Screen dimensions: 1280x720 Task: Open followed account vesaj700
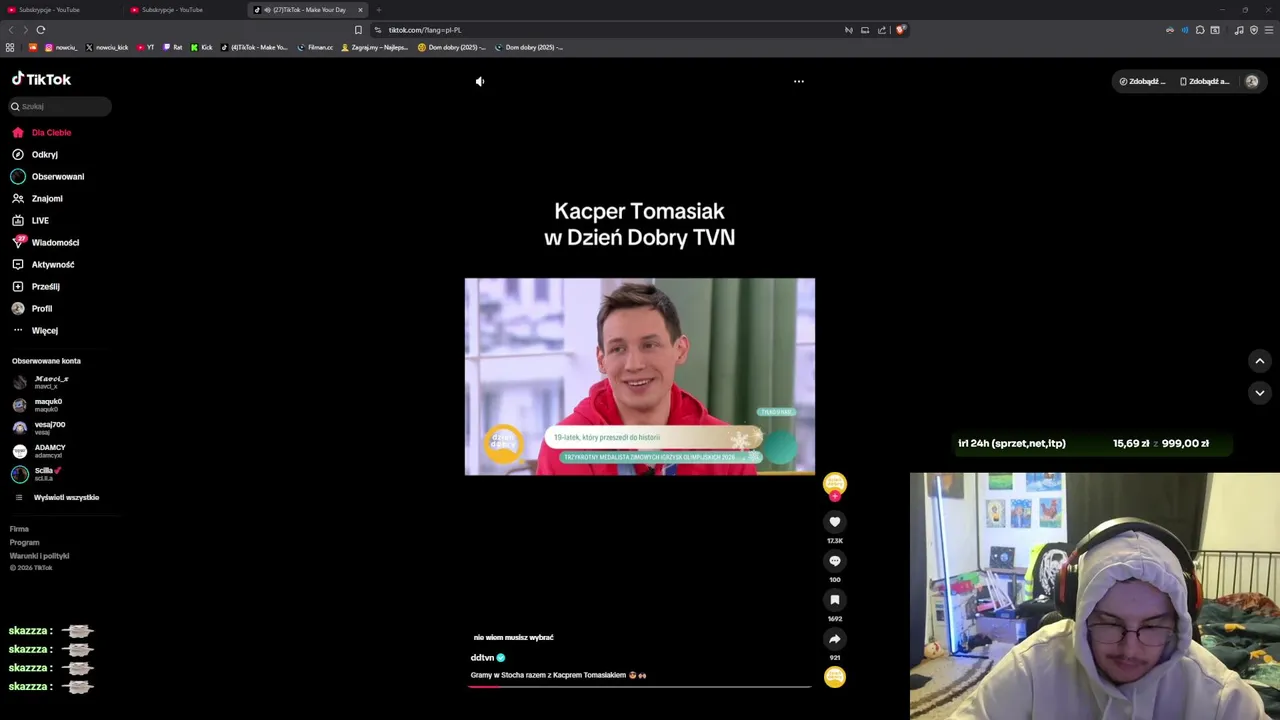coord(39,428)
